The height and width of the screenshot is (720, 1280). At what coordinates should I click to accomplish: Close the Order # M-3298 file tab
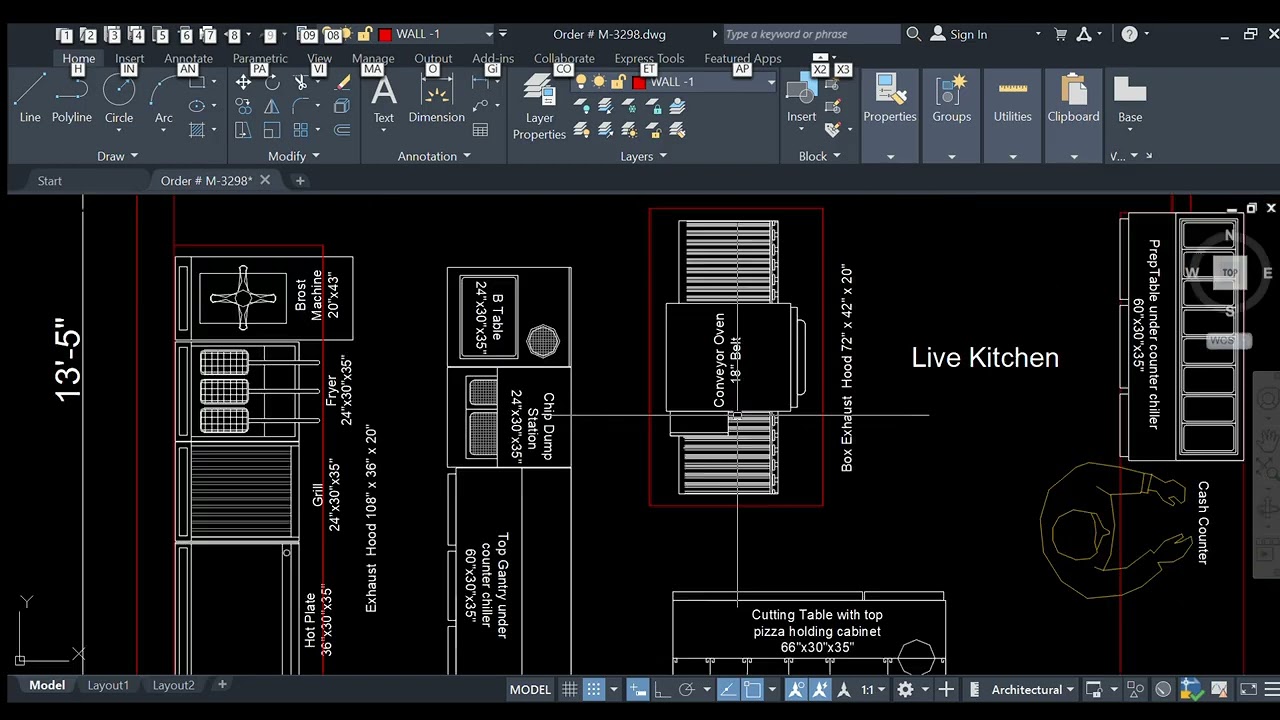265,180
